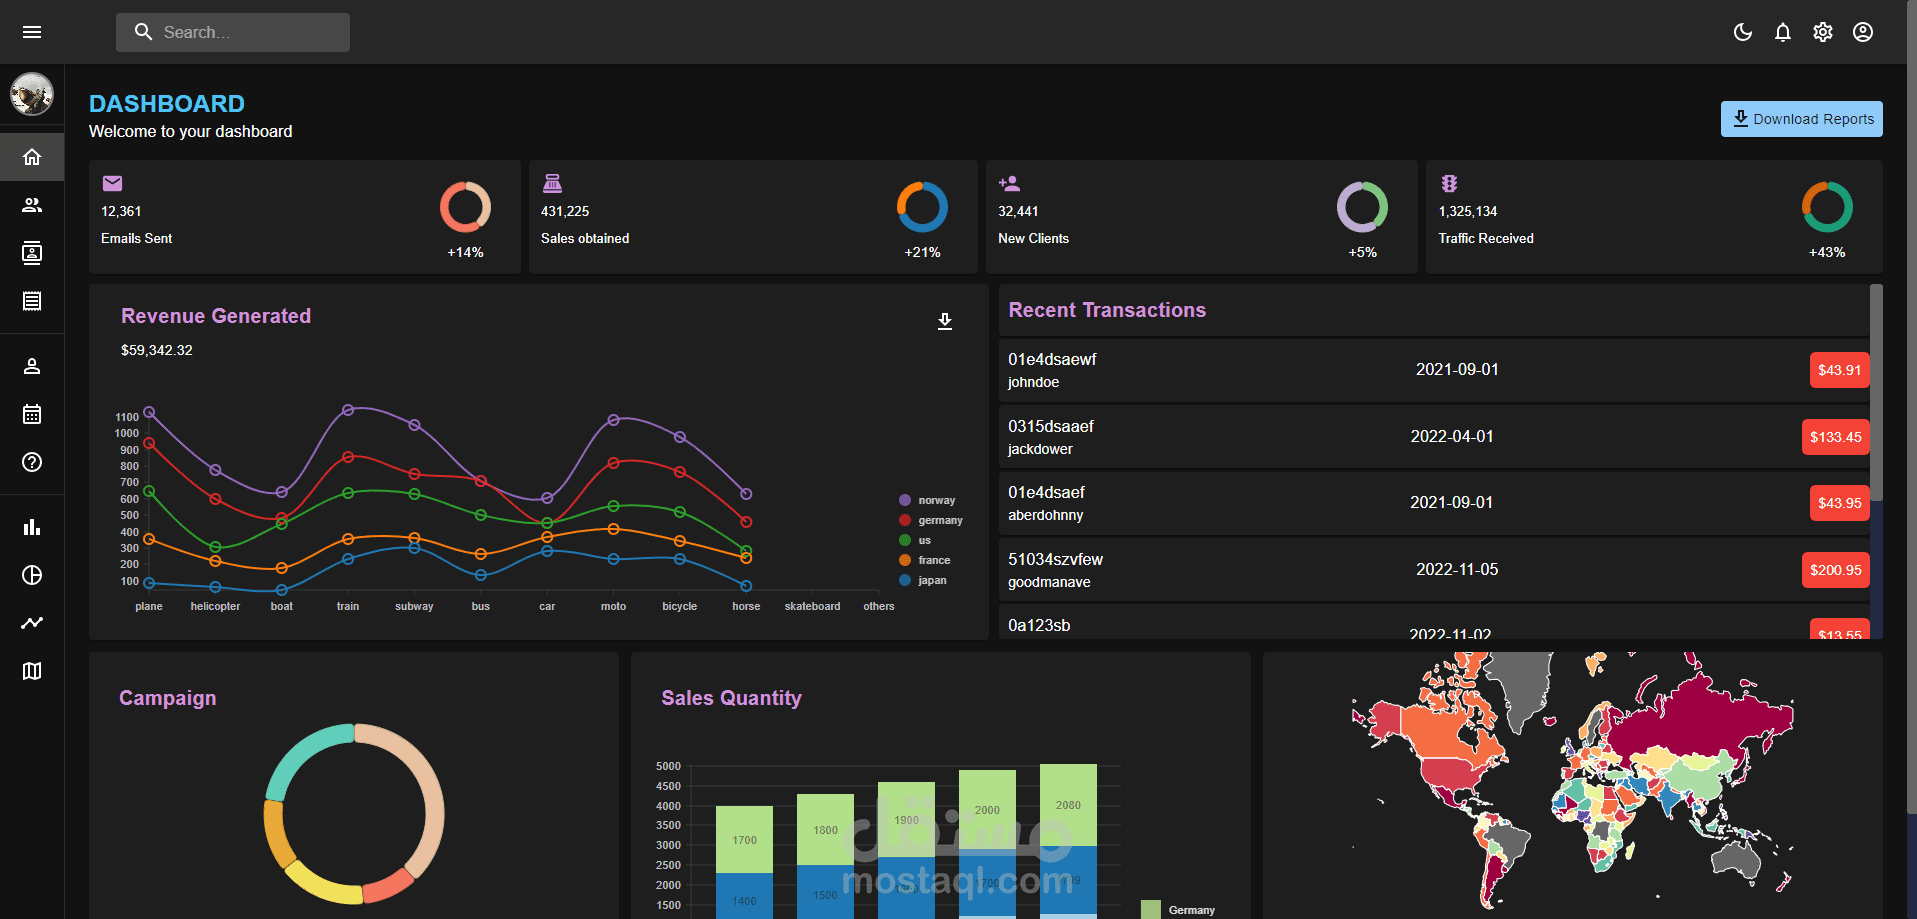Open the Profile form person icon
This screenshot has height=919, width=1917.
point(32,366)
